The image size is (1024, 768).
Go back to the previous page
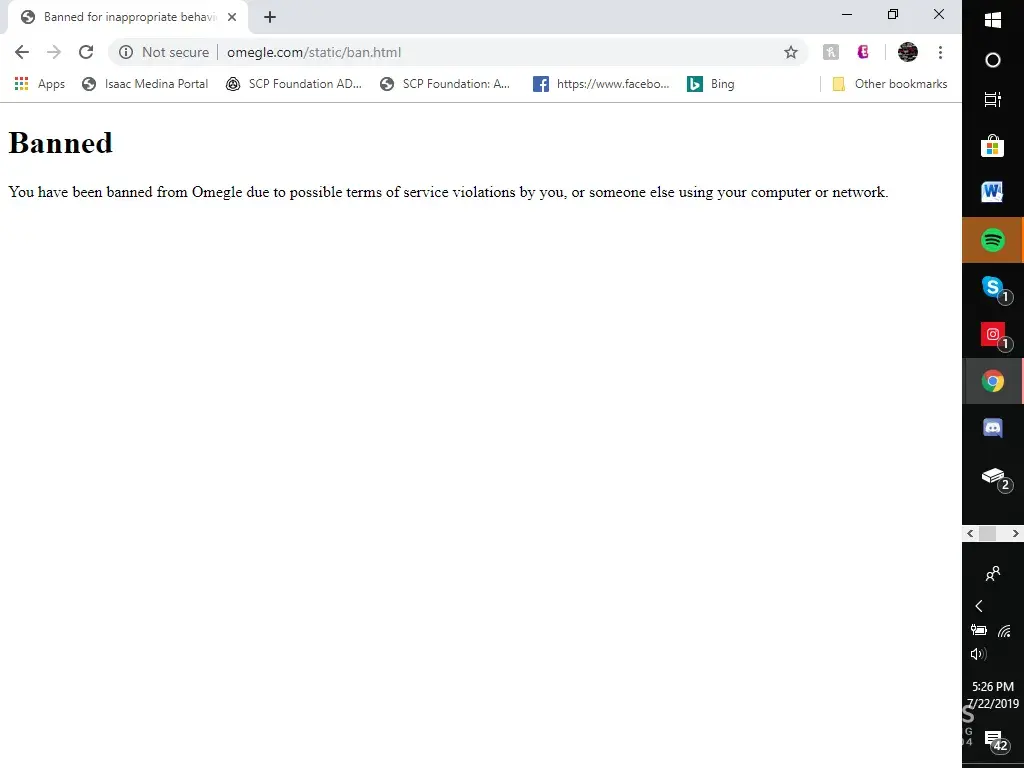click(22, 52)
